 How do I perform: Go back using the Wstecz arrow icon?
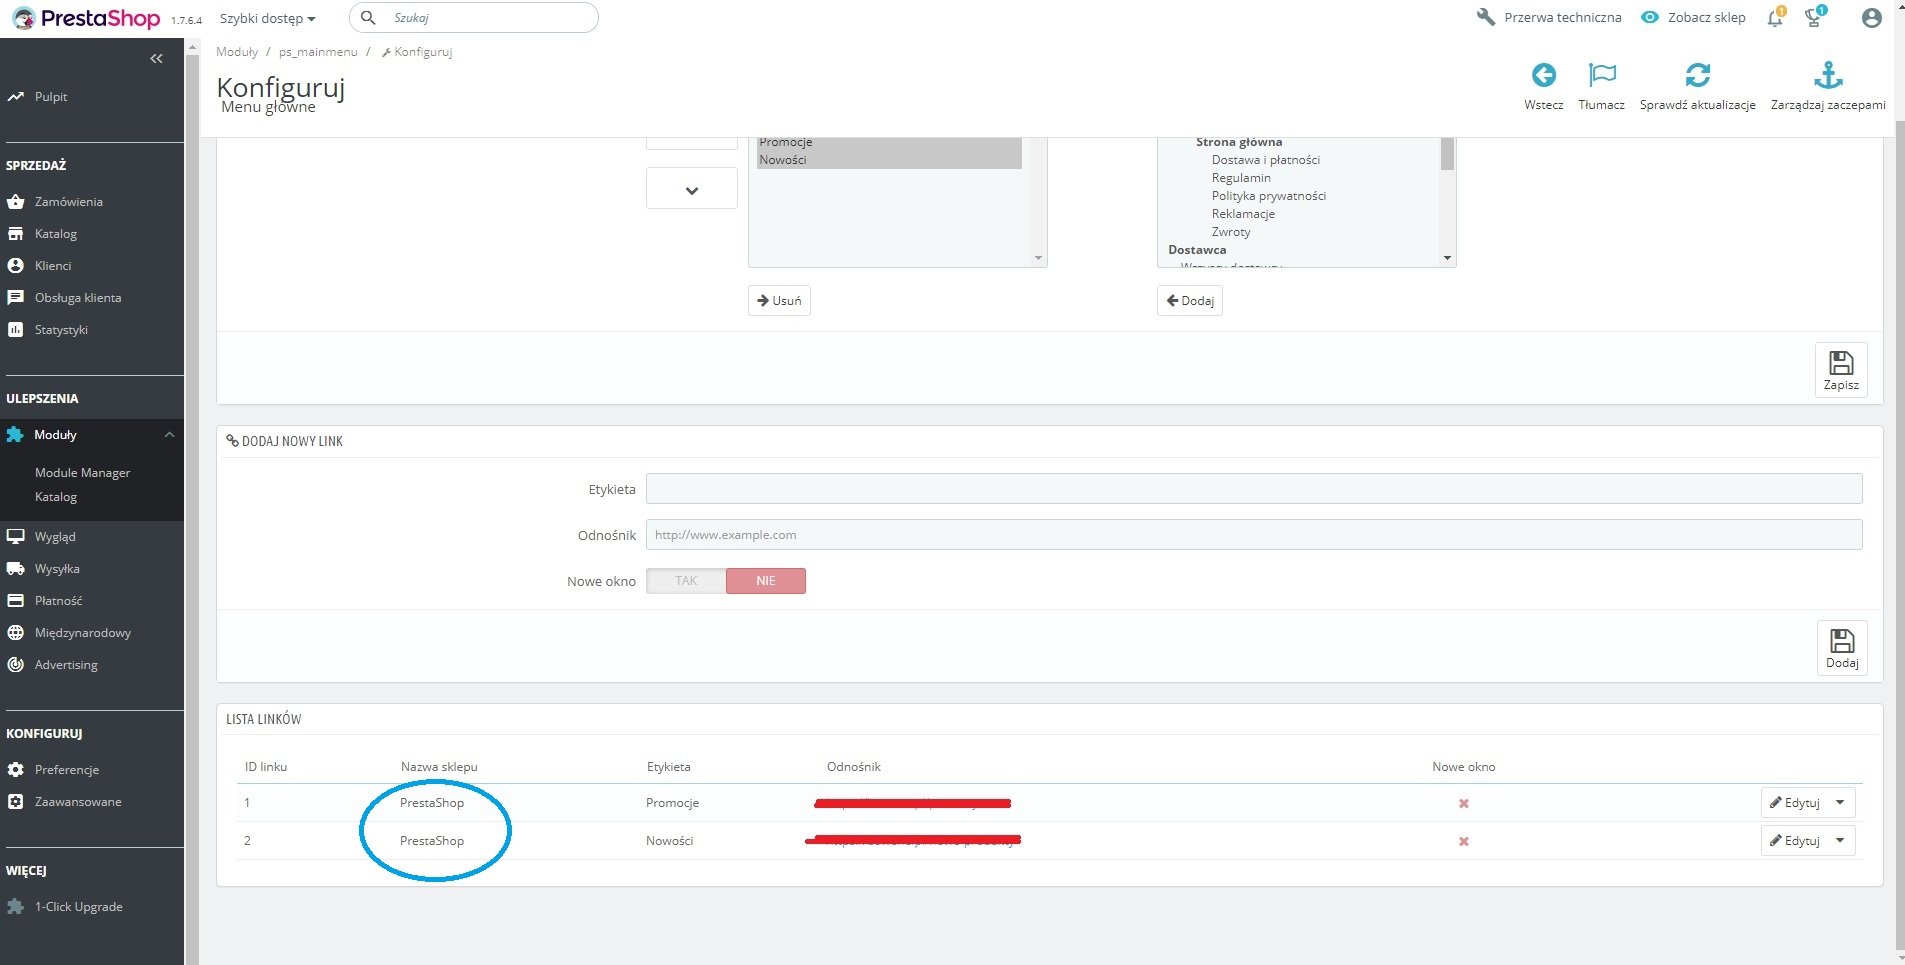(x=1544, y=75)
